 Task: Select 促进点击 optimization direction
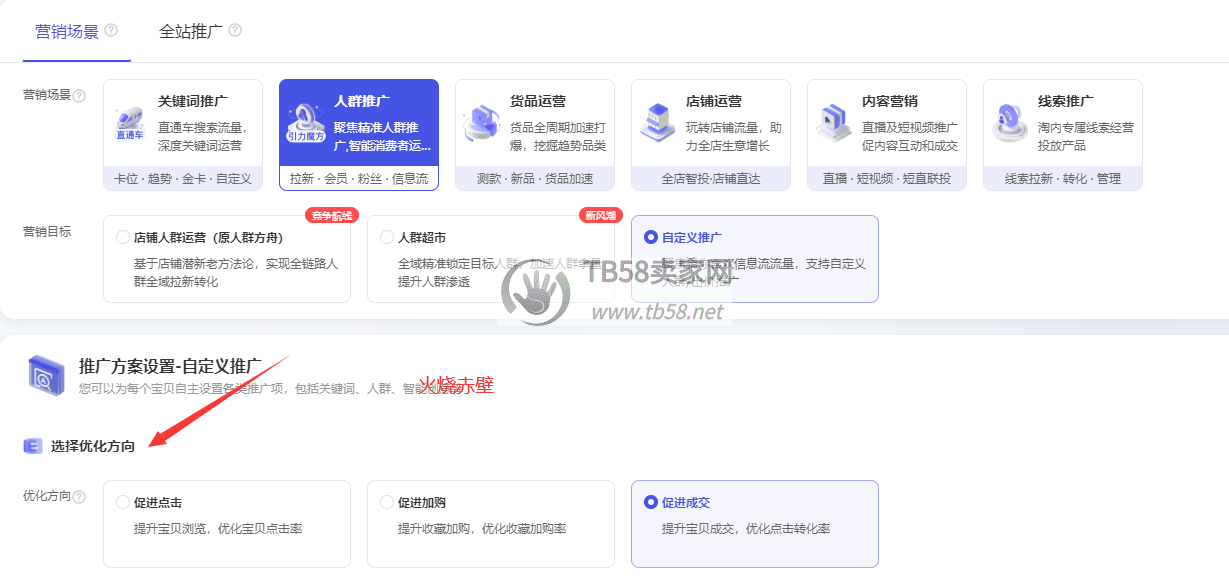tap(227, 524)
